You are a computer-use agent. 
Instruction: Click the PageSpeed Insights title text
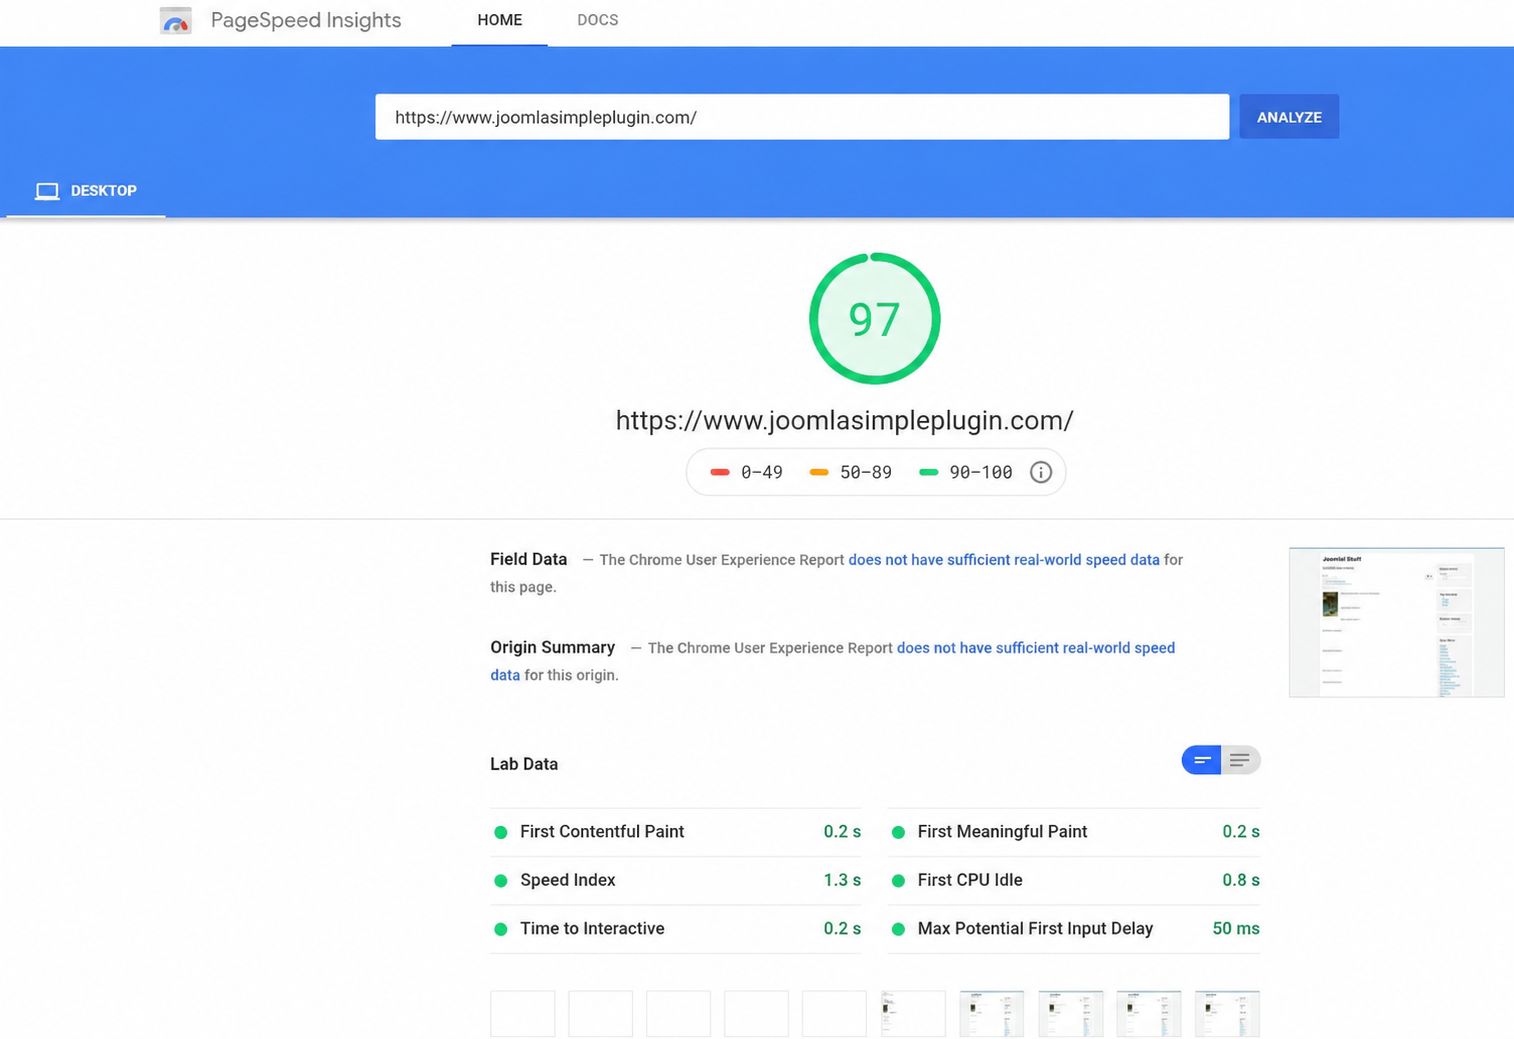pos(306,20)
